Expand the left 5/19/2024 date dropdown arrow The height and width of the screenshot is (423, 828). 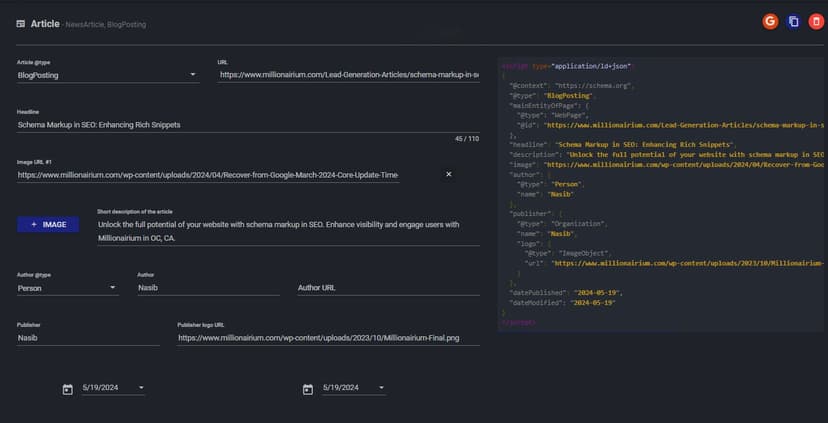pyautogui.click(x=141, y=388)
